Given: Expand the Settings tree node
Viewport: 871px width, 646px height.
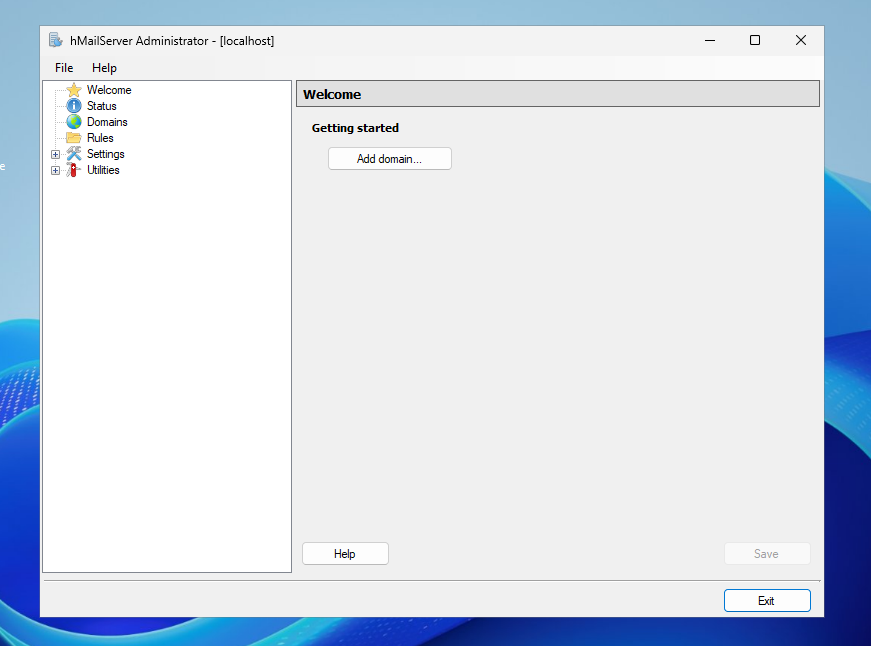Looking at the screenshot, I should click(56, 154).
